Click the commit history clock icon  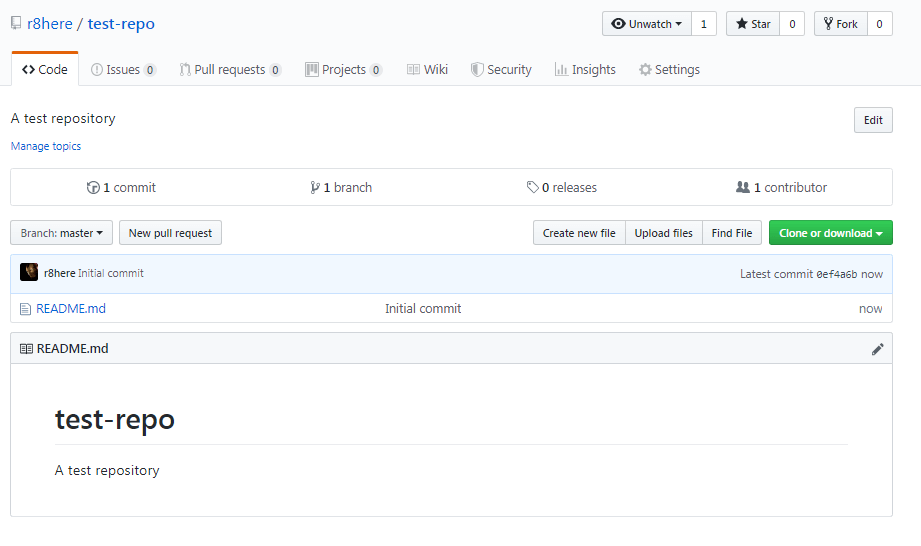[x=93, y=187]
